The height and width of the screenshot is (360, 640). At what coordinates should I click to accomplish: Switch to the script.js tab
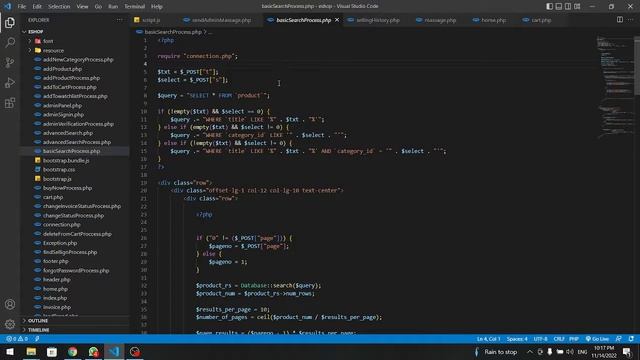(151, 20)
